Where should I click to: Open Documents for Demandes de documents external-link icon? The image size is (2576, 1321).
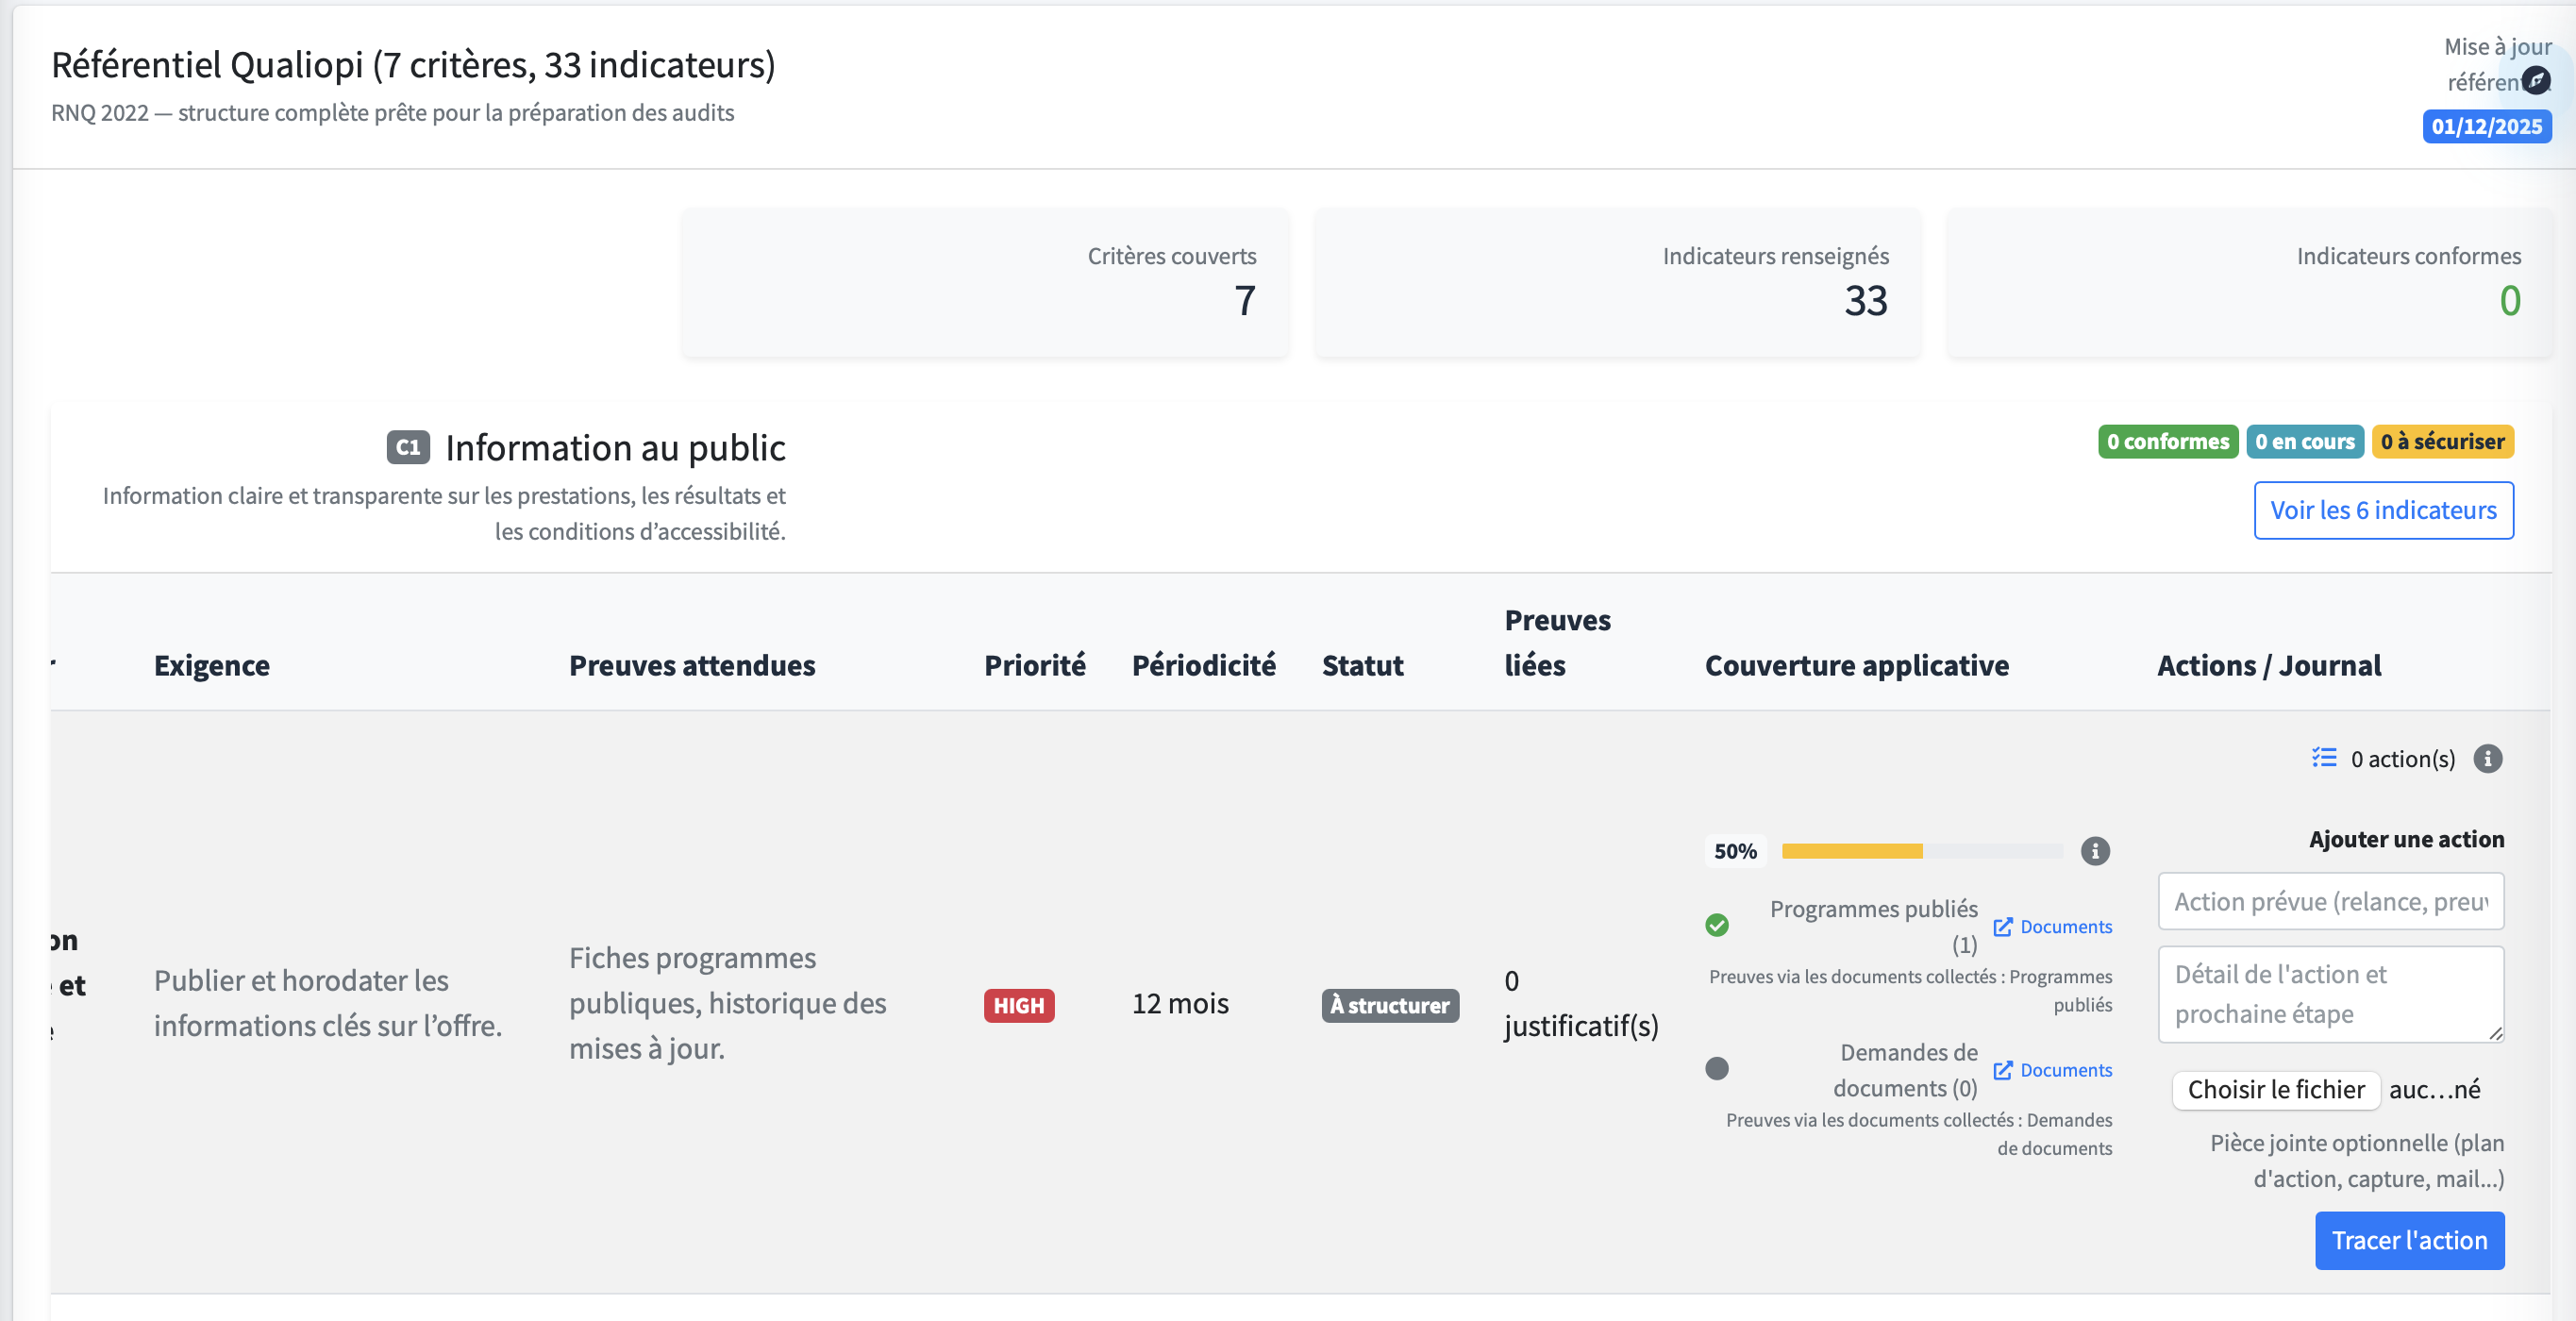coord(2003,1070)
